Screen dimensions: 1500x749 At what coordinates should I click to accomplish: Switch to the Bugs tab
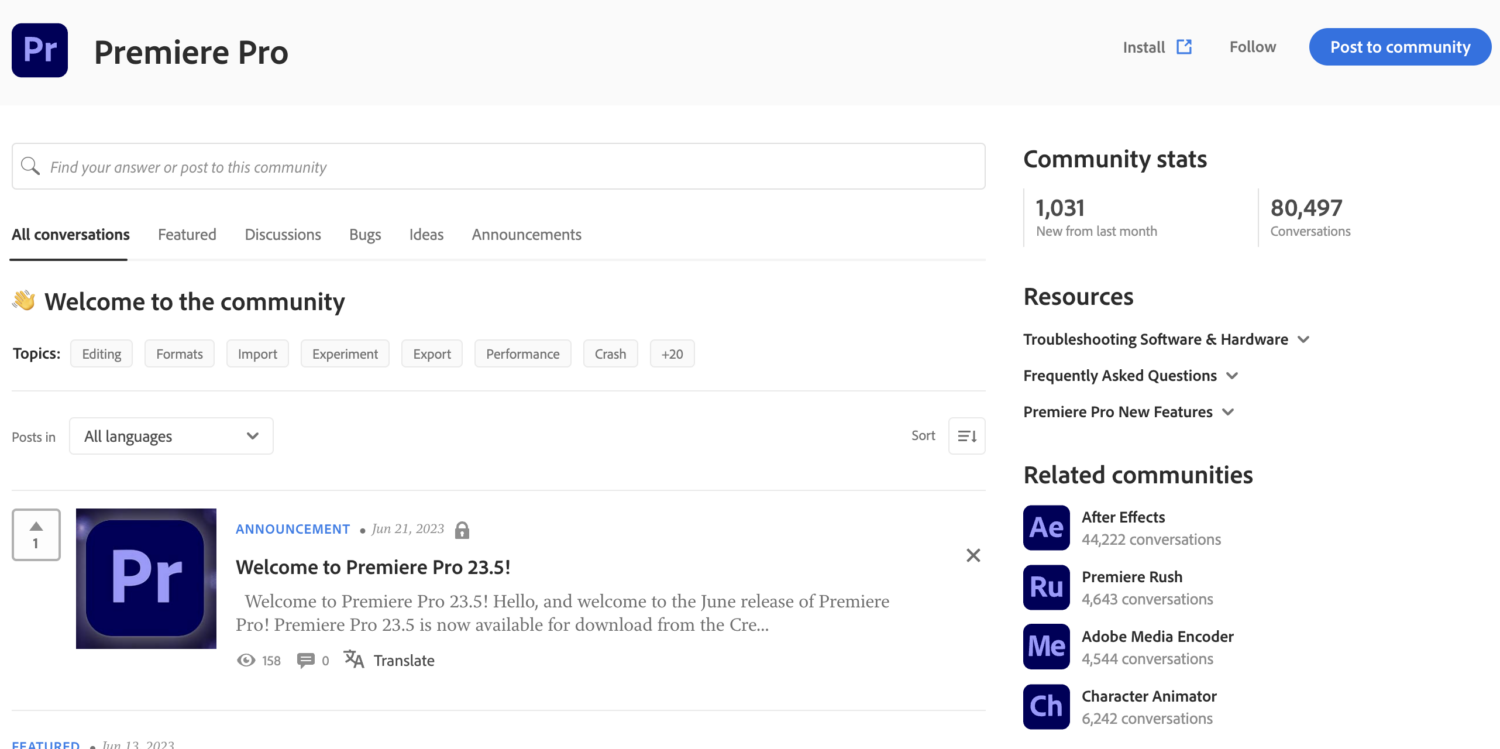coord(365,234)
